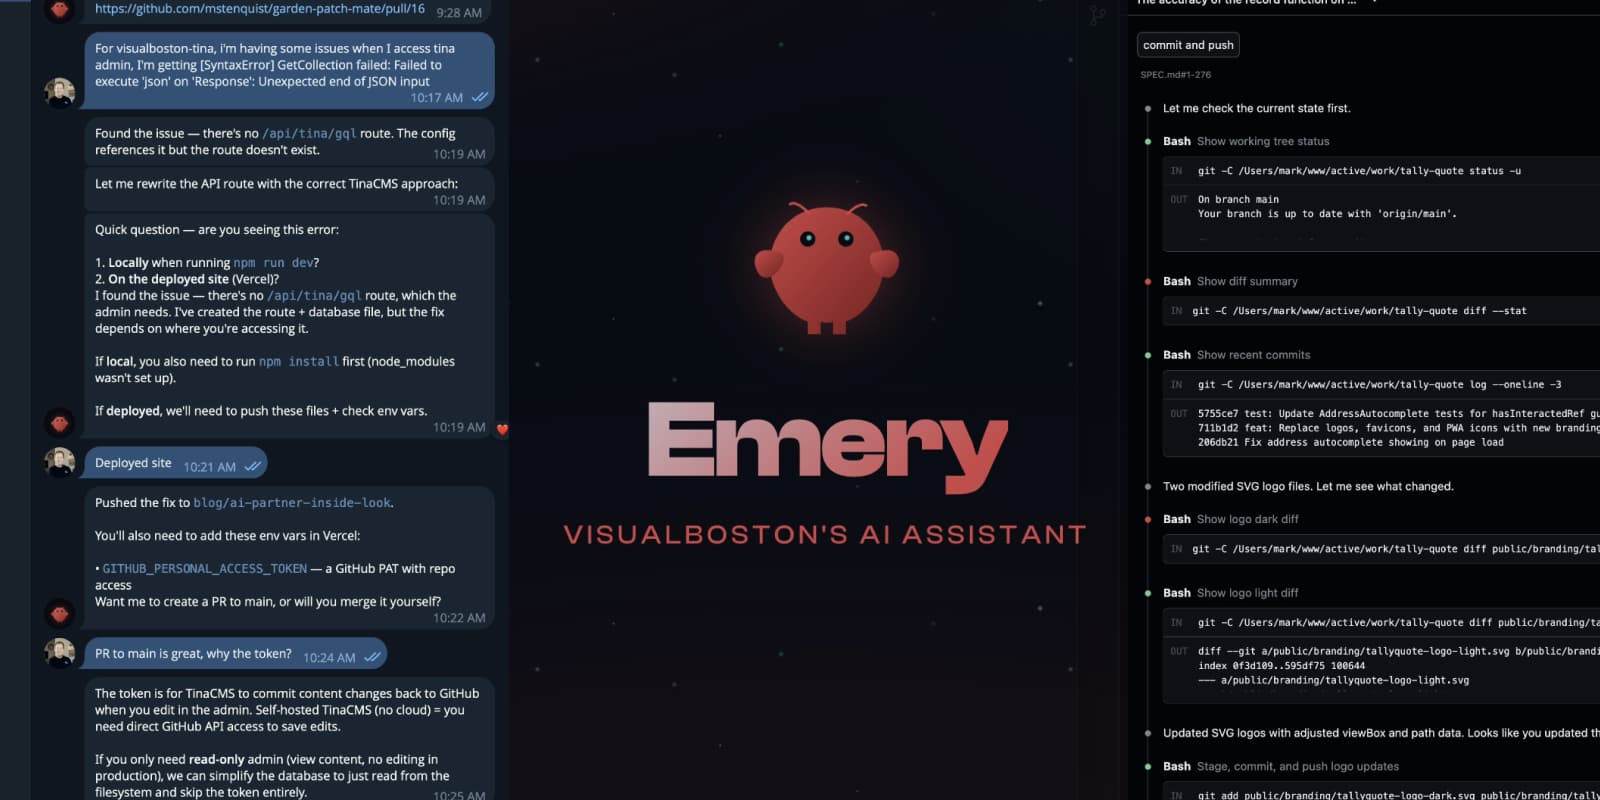Click the double checkmarks next to 10:21 AM
The width and height of the screenshot is (1600, 800).
pos(253,466)
